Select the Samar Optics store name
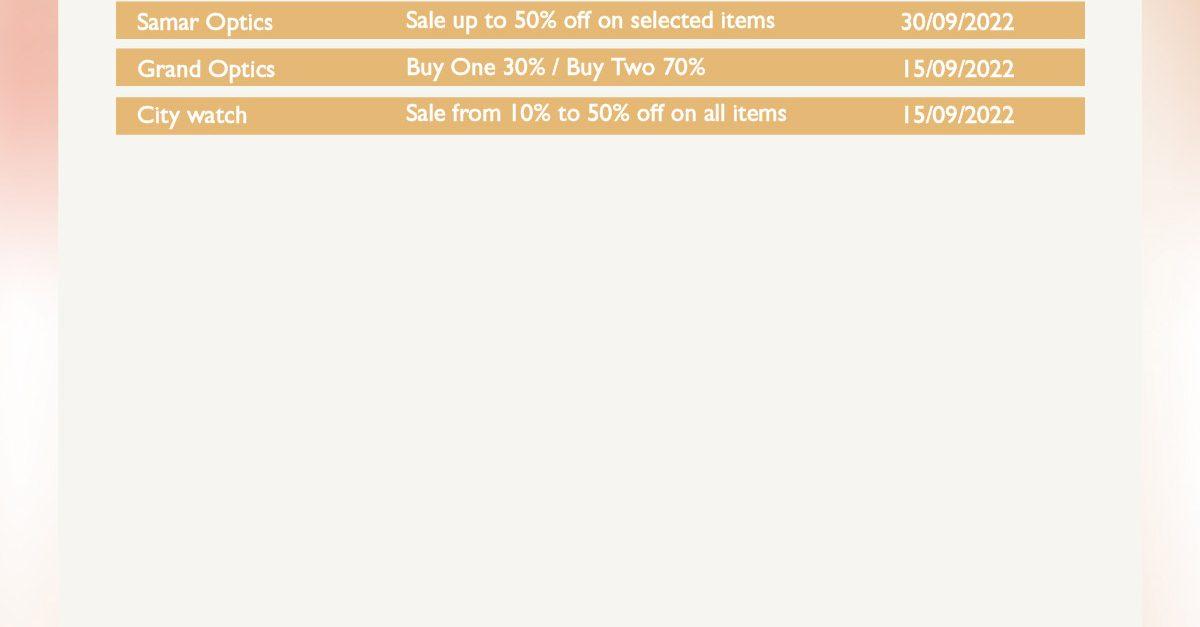Screen dimensions: 1200x627 click(x=205, y=22)
